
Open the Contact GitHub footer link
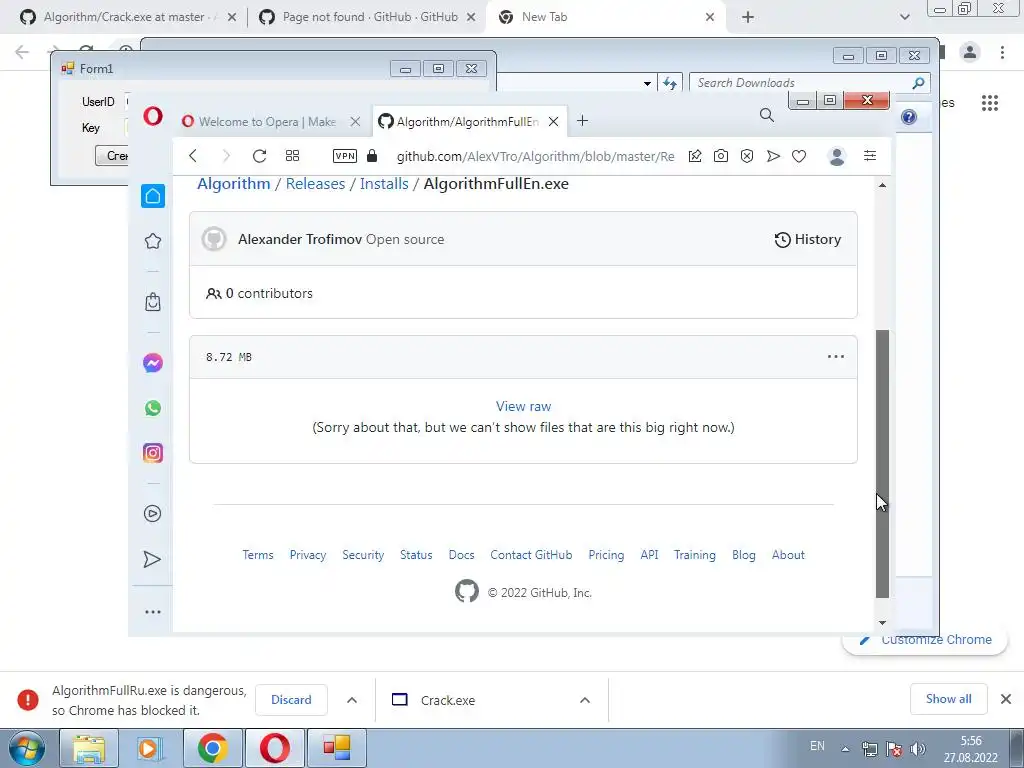click(531, 555)
